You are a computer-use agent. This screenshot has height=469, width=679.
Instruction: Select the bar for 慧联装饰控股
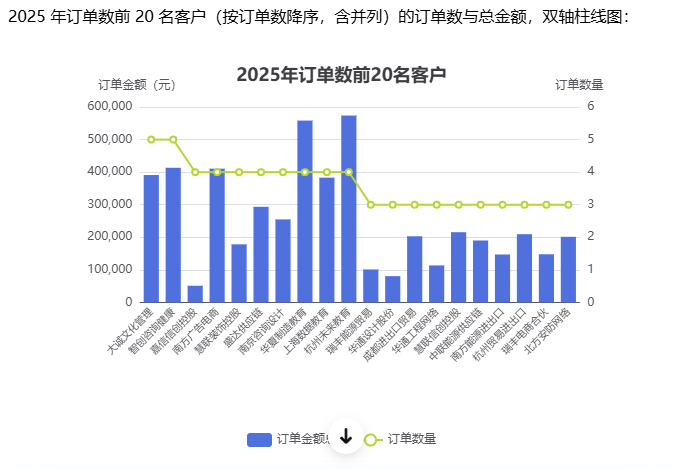(239, 273)
